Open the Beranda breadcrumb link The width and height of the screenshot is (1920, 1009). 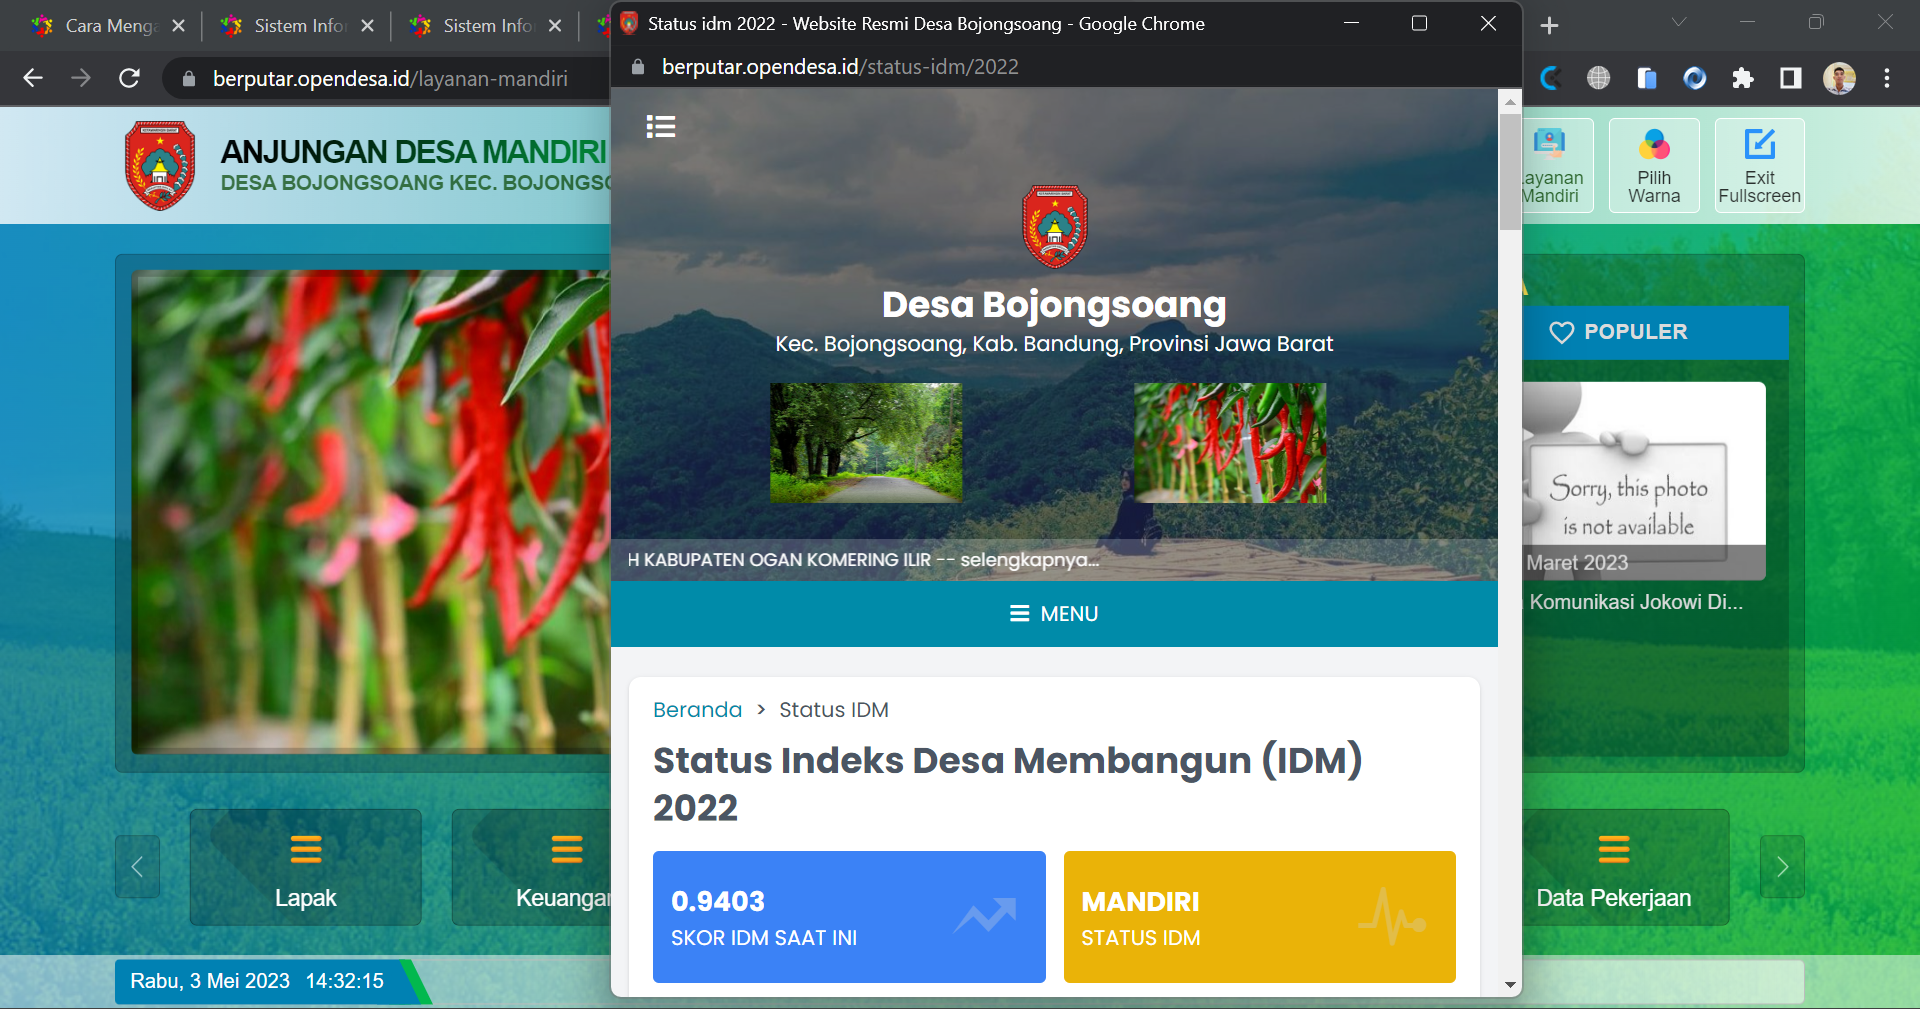point(697,710)
